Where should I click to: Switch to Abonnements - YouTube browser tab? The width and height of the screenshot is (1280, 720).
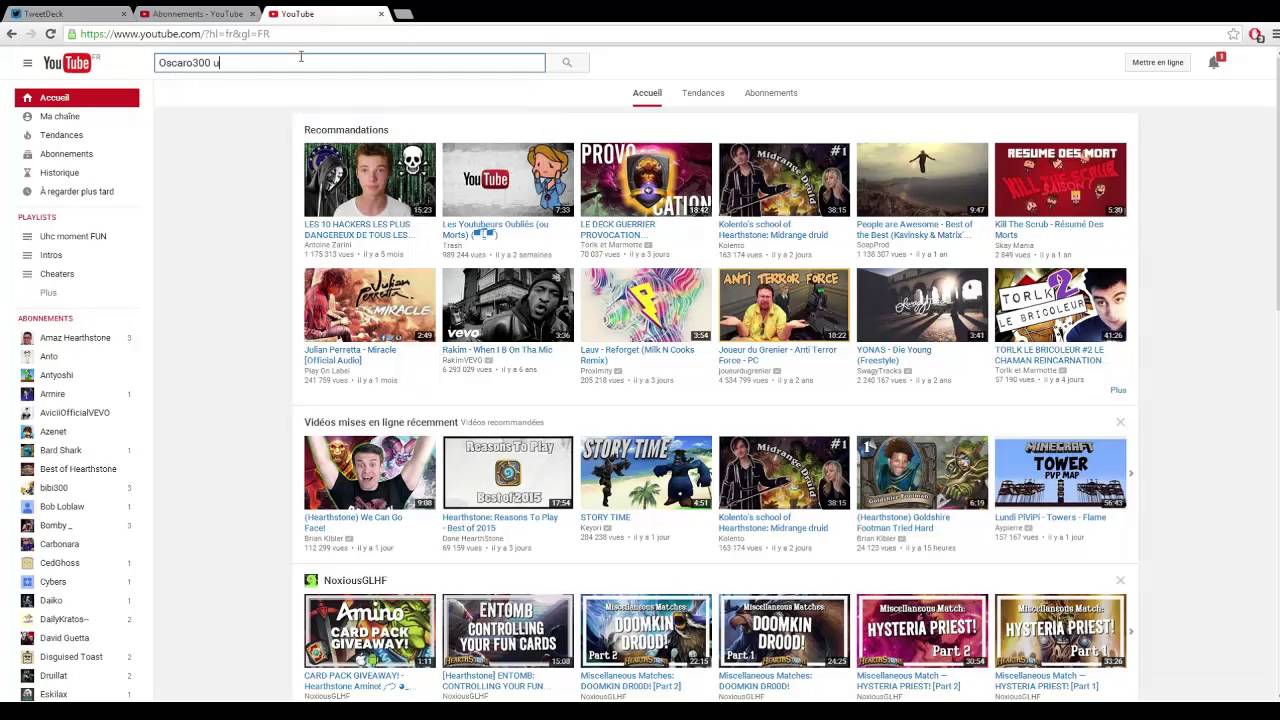[x=195, y=14]
